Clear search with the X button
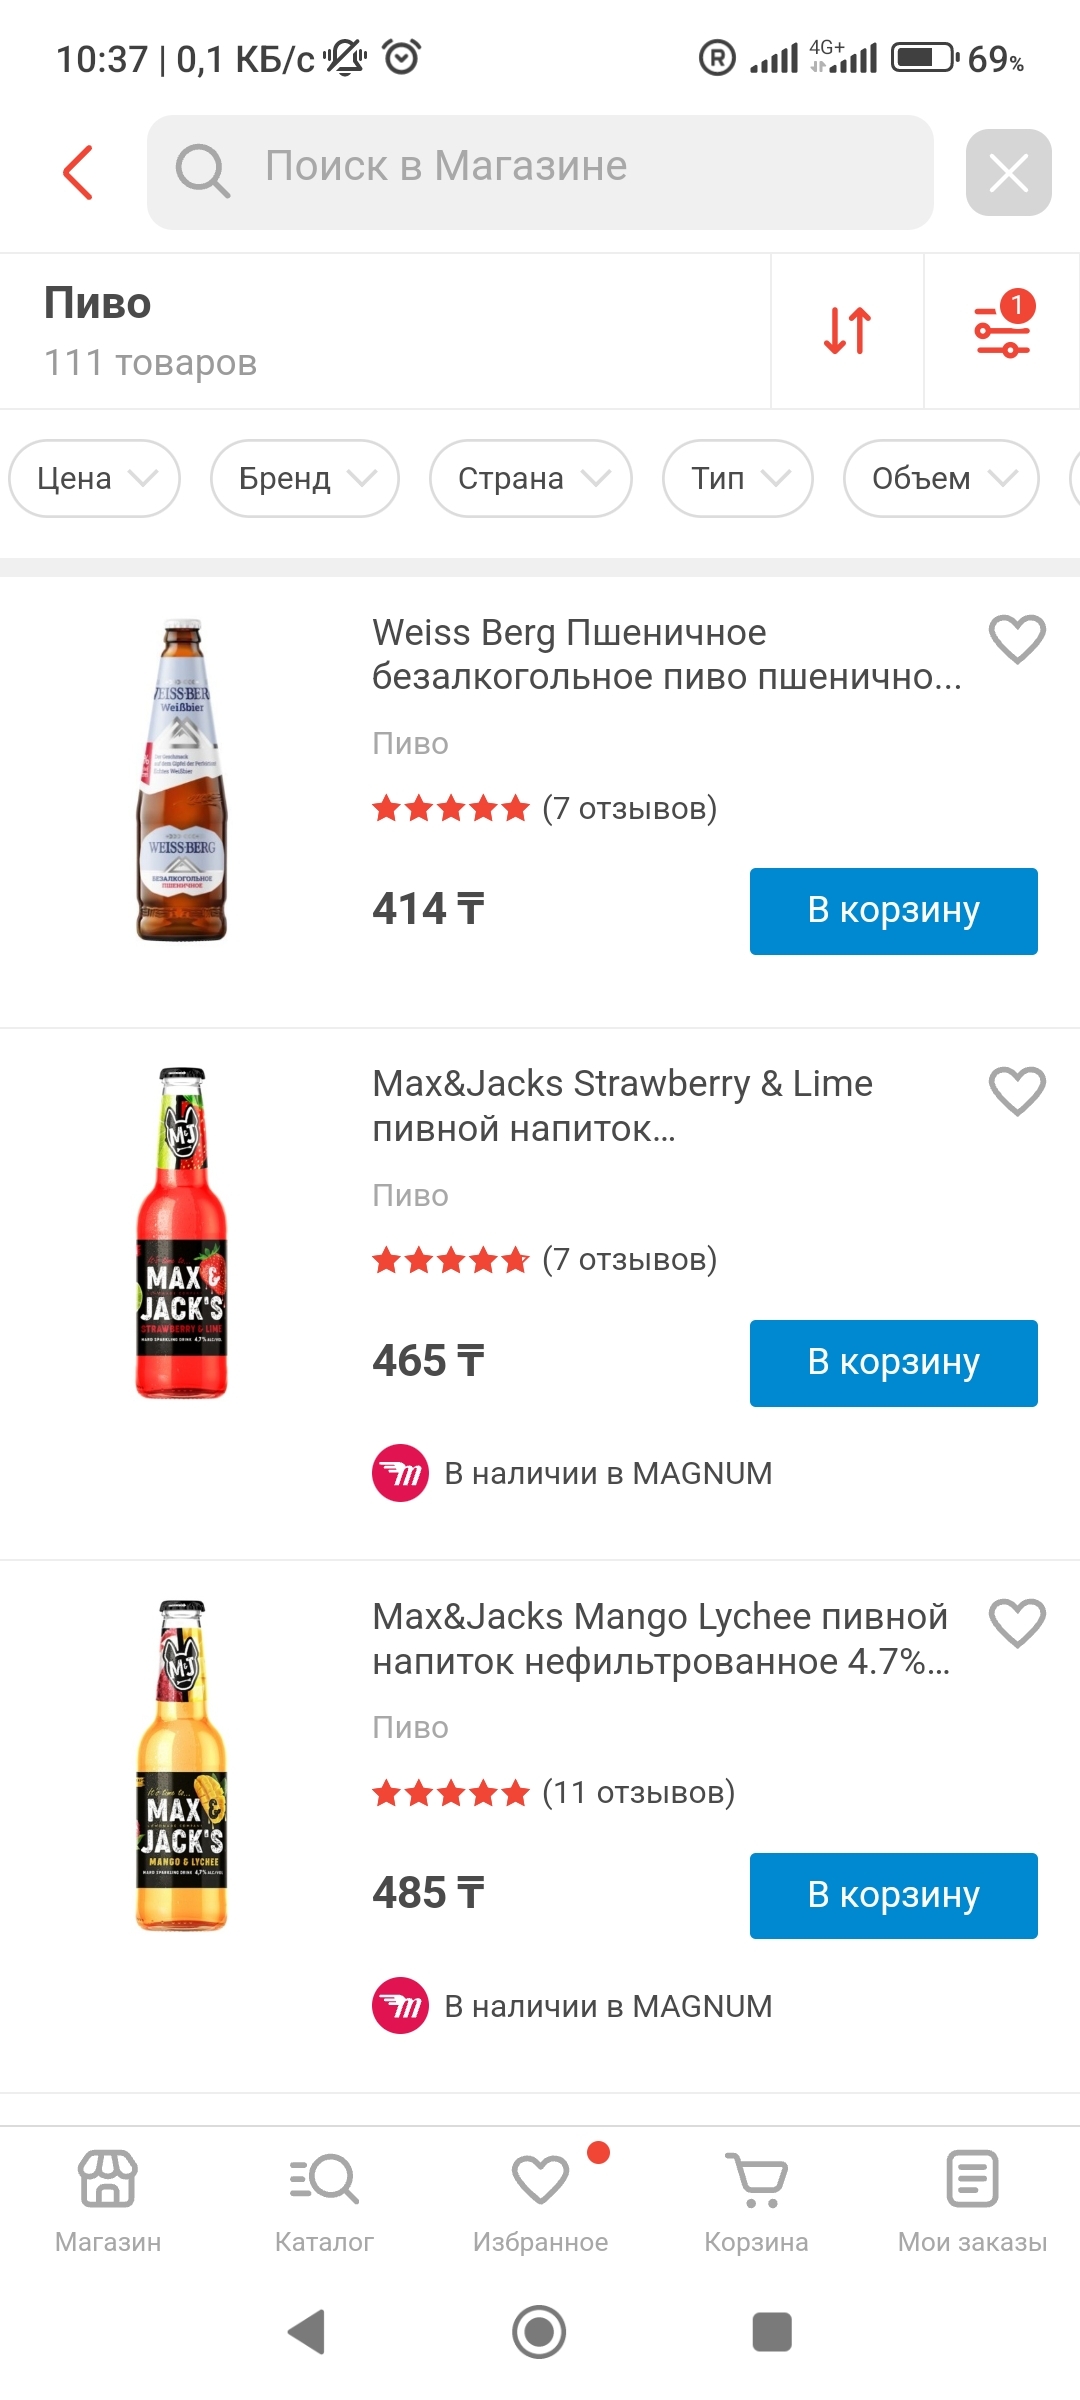The height and width of the screenshot is (2400, 1080). click(1008, 172)
